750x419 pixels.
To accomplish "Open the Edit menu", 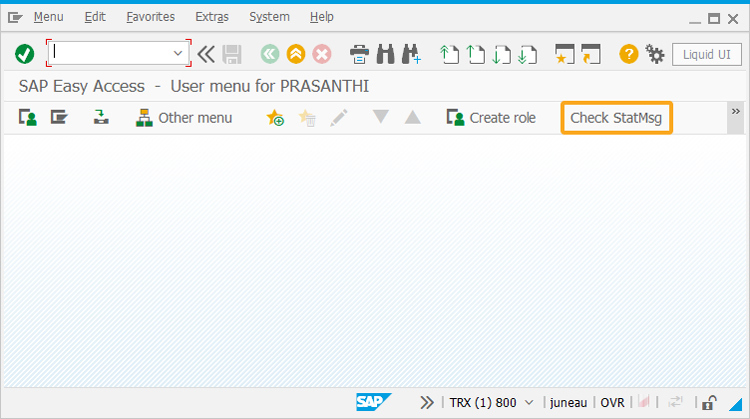I will [x=95, y=17].
